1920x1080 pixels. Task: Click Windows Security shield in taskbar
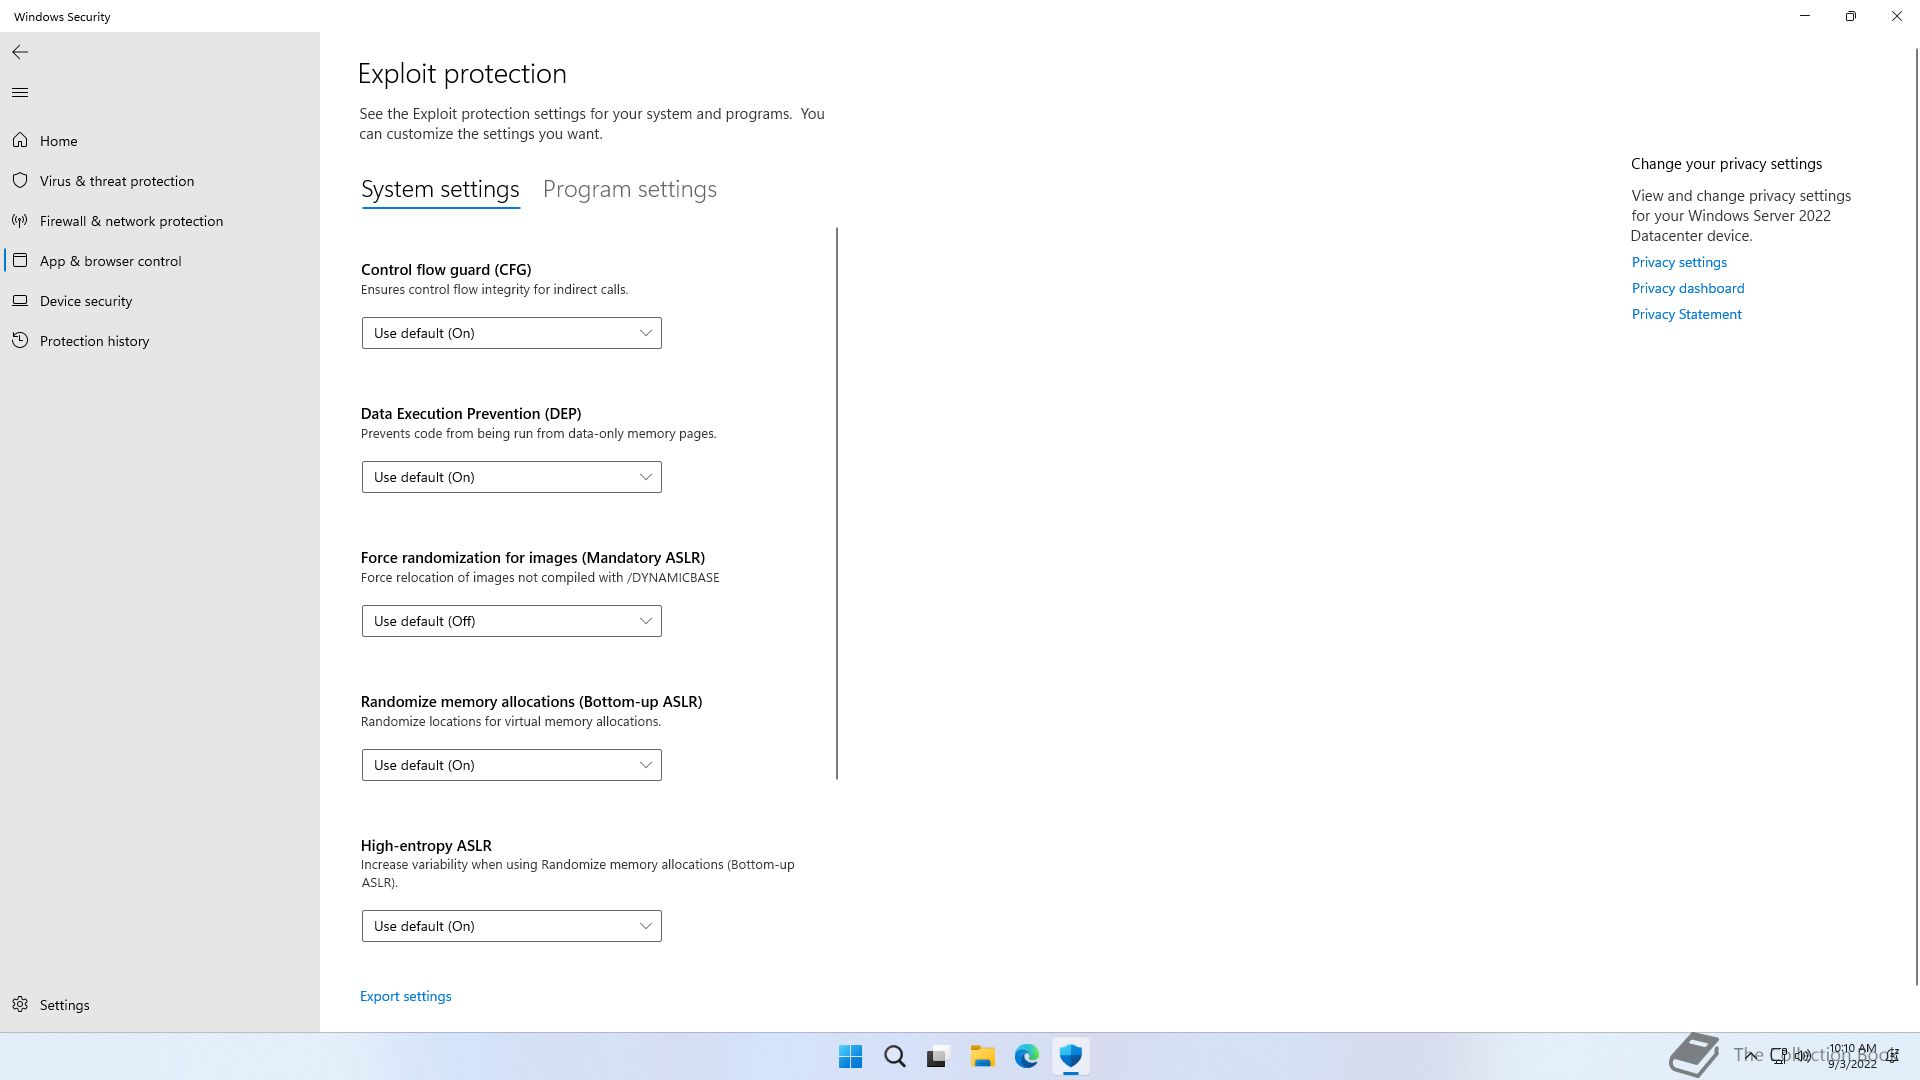coord(1071,1056)
